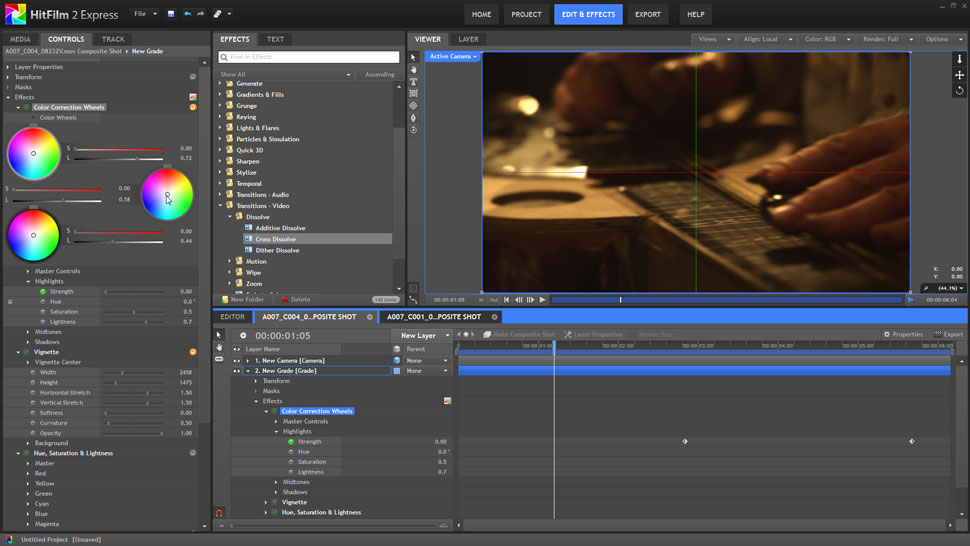Click the Undo arrow in the top toolbar
This screenshot has width=970, height=546.
[x=187, y=15]
